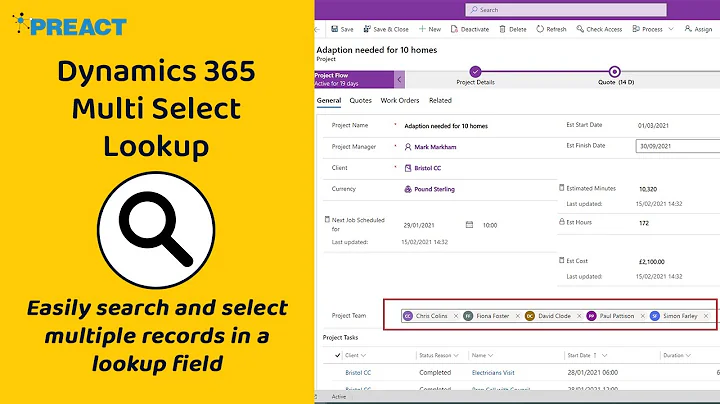720x404 pixels.
Task: Click the Est Finish Date input
Action: coord(678,146)
